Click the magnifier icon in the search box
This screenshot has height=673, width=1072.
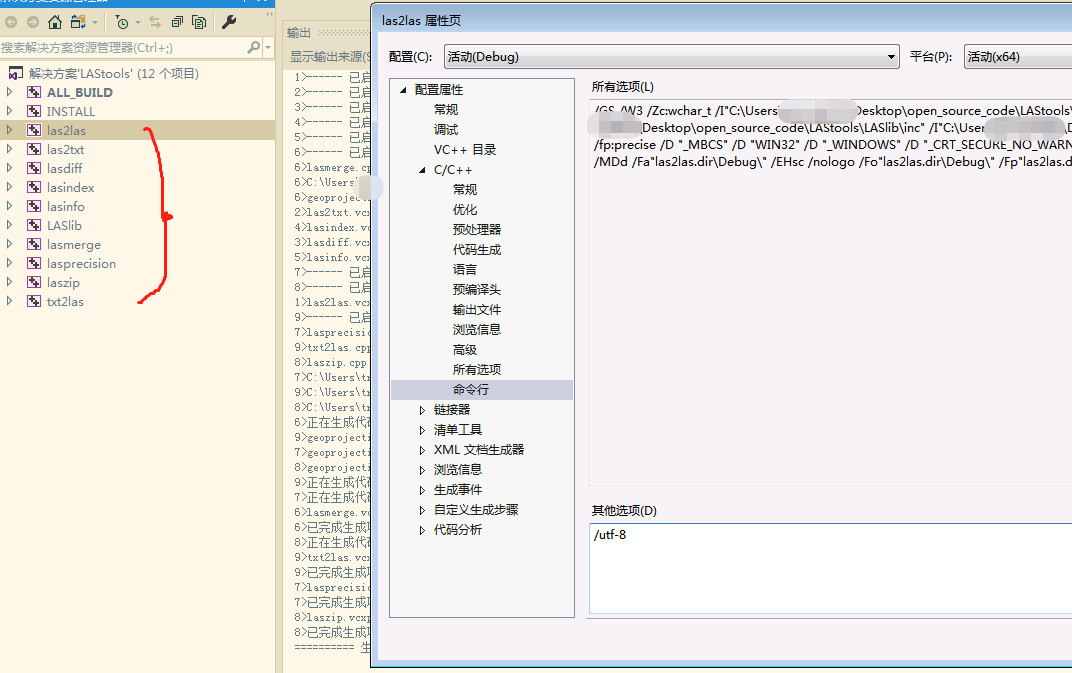click(x=254, y=48)
